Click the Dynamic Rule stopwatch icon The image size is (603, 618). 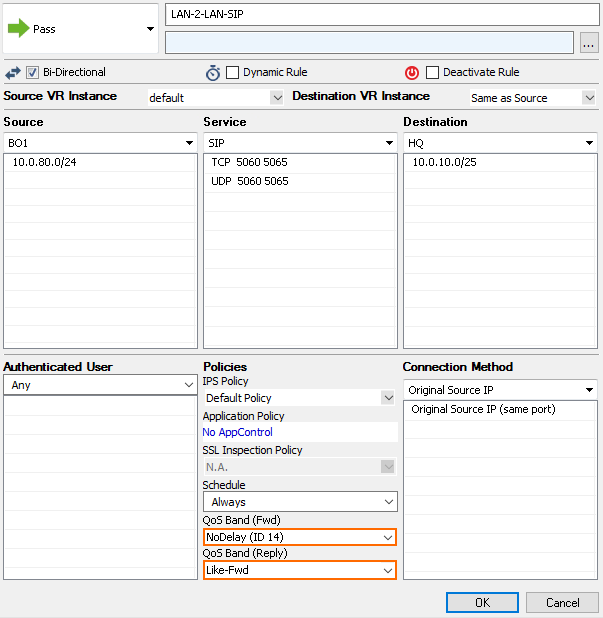213,73
